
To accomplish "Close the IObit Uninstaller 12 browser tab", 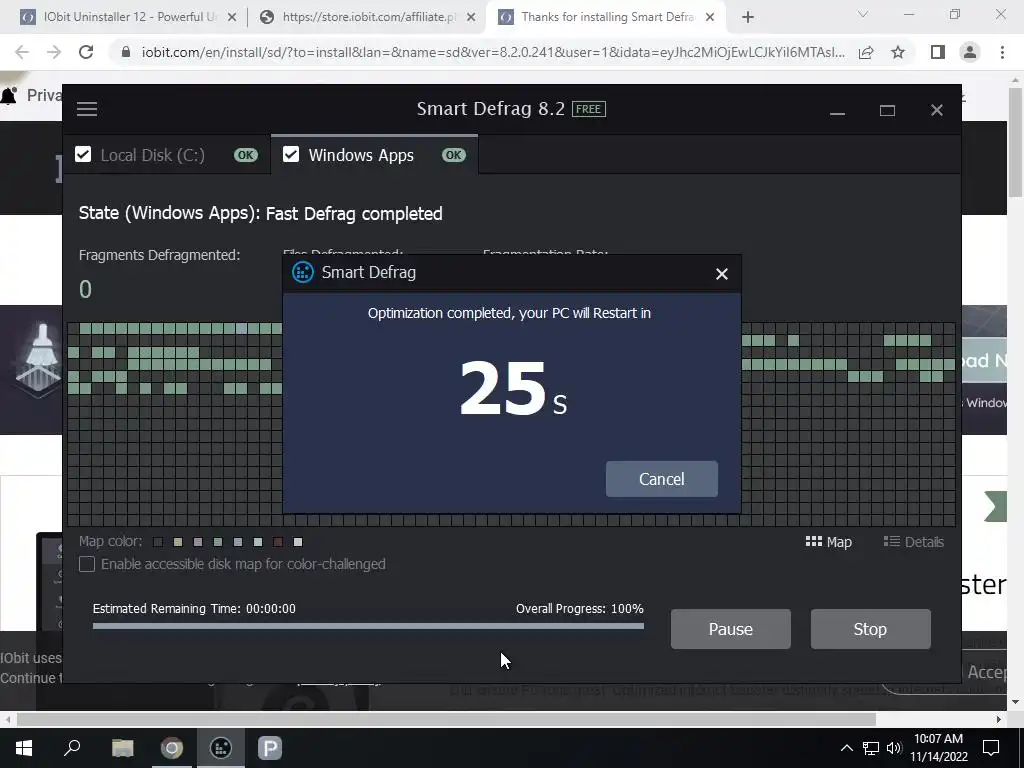I will pyautogui.click(x=232, y=18).
